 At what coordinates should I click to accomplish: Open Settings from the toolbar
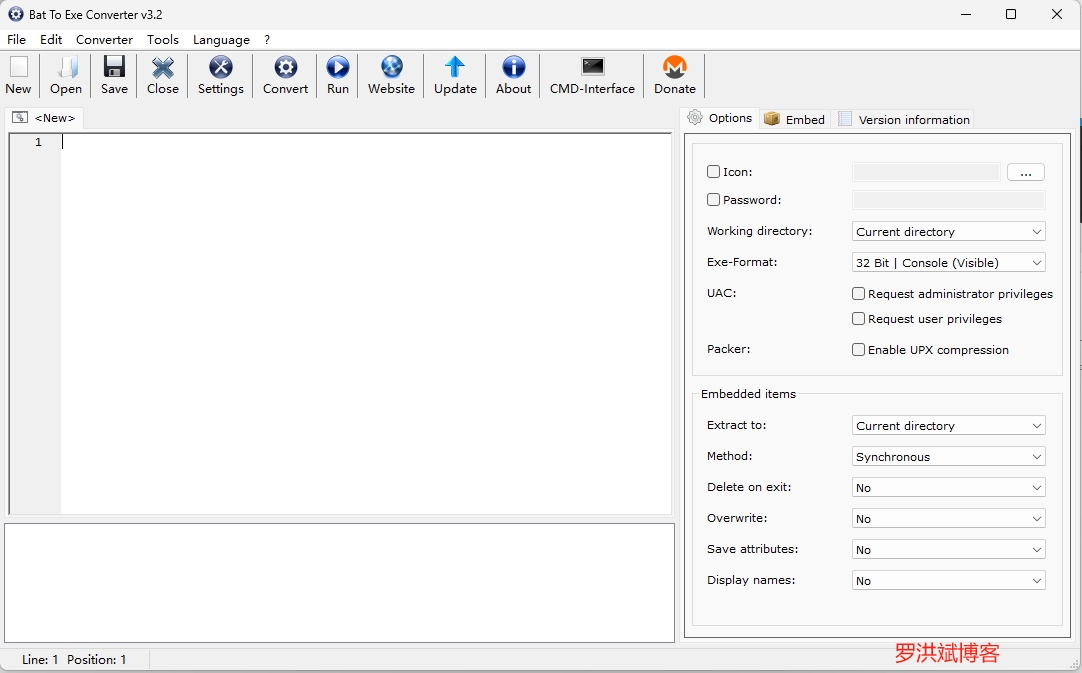[221, 67]
